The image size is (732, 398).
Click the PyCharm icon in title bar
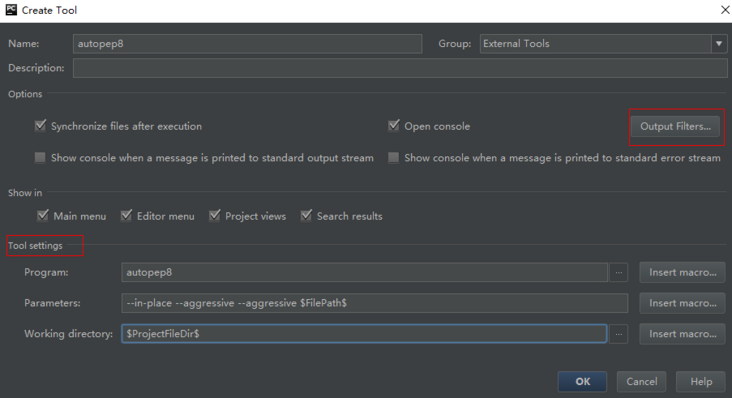(x=11, y=10)
